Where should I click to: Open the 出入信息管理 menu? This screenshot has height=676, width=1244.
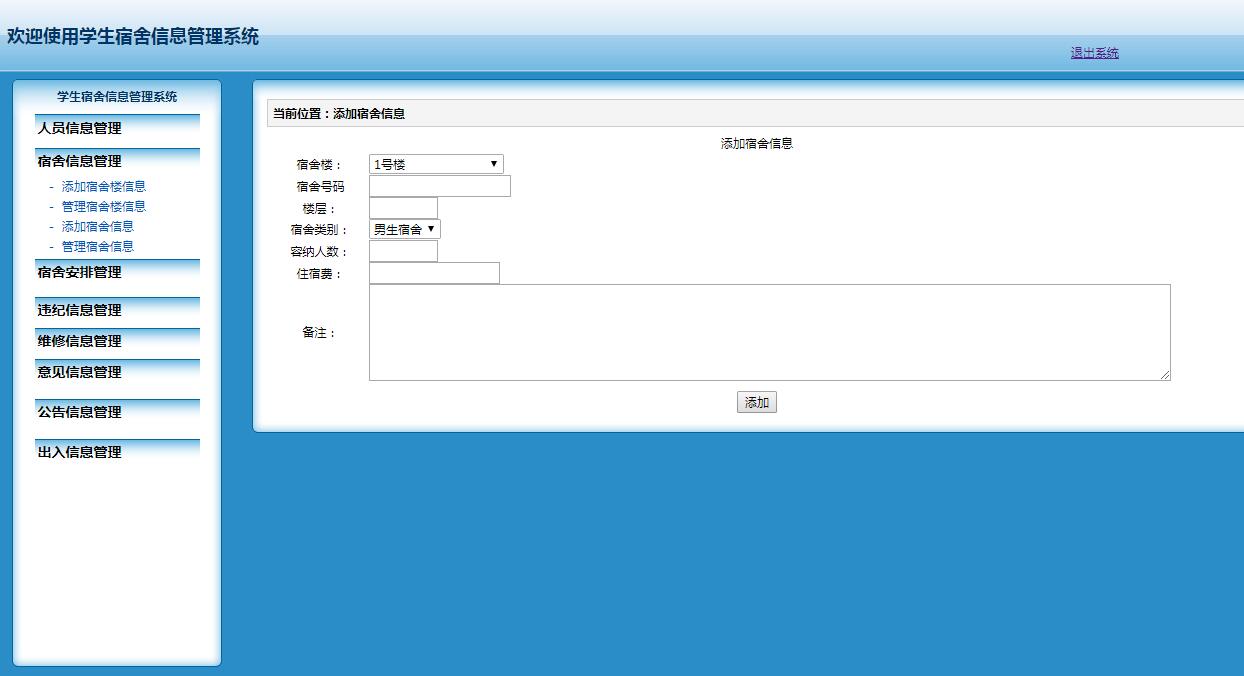78,451
